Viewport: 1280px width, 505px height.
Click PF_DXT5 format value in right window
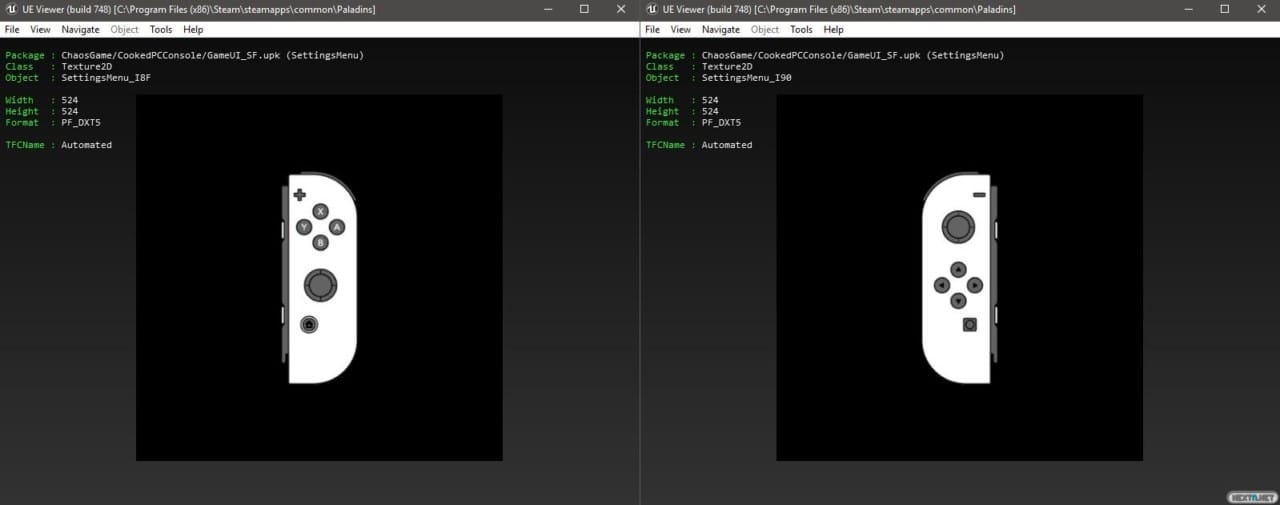[721, 122]
